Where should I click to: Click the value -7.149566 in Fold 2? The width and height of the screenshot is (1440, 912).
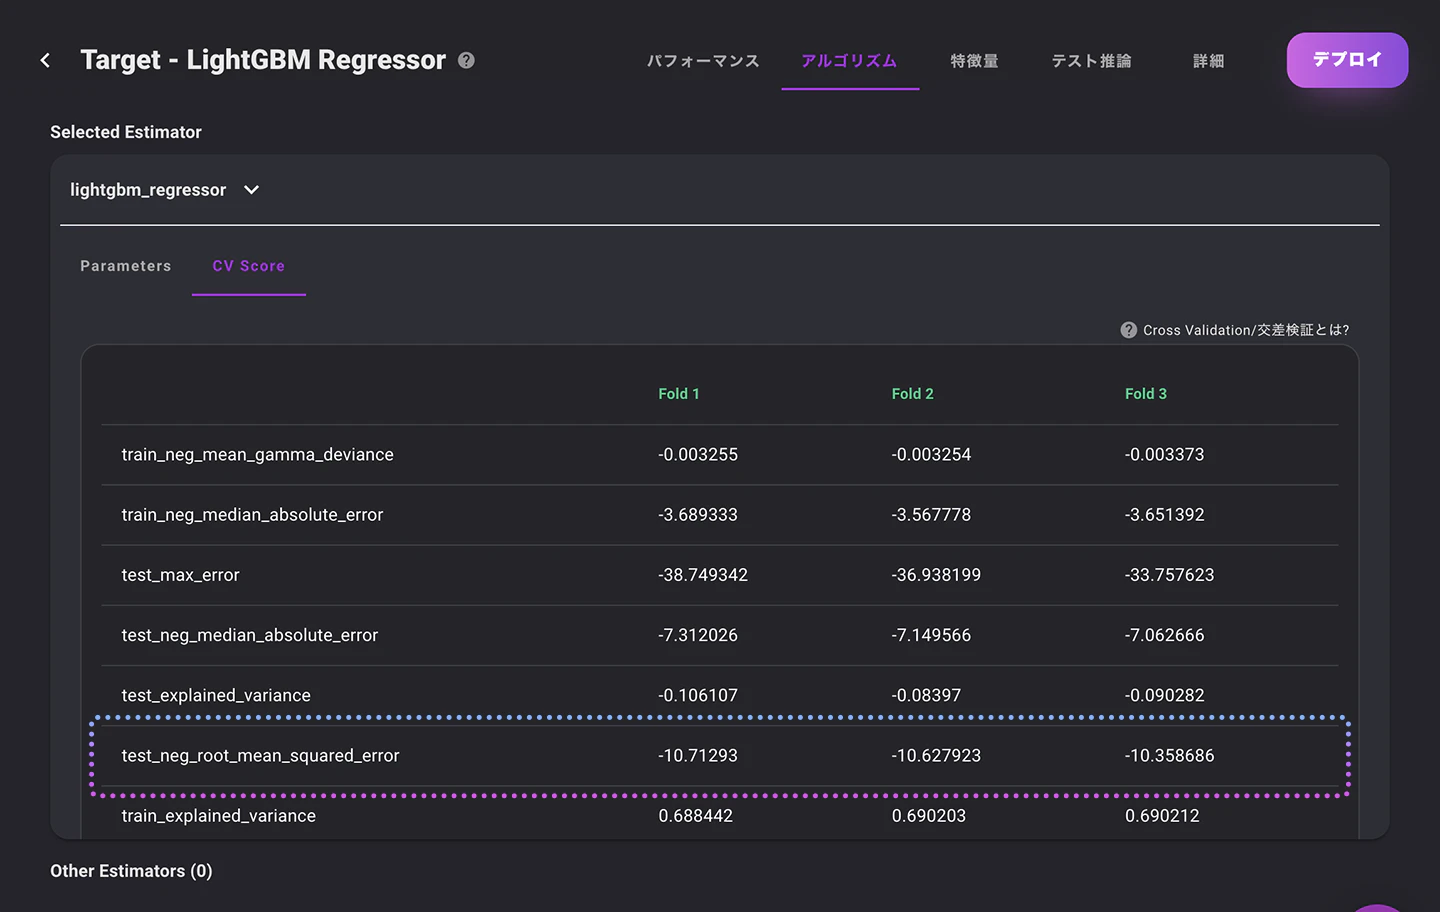(931, 635)
